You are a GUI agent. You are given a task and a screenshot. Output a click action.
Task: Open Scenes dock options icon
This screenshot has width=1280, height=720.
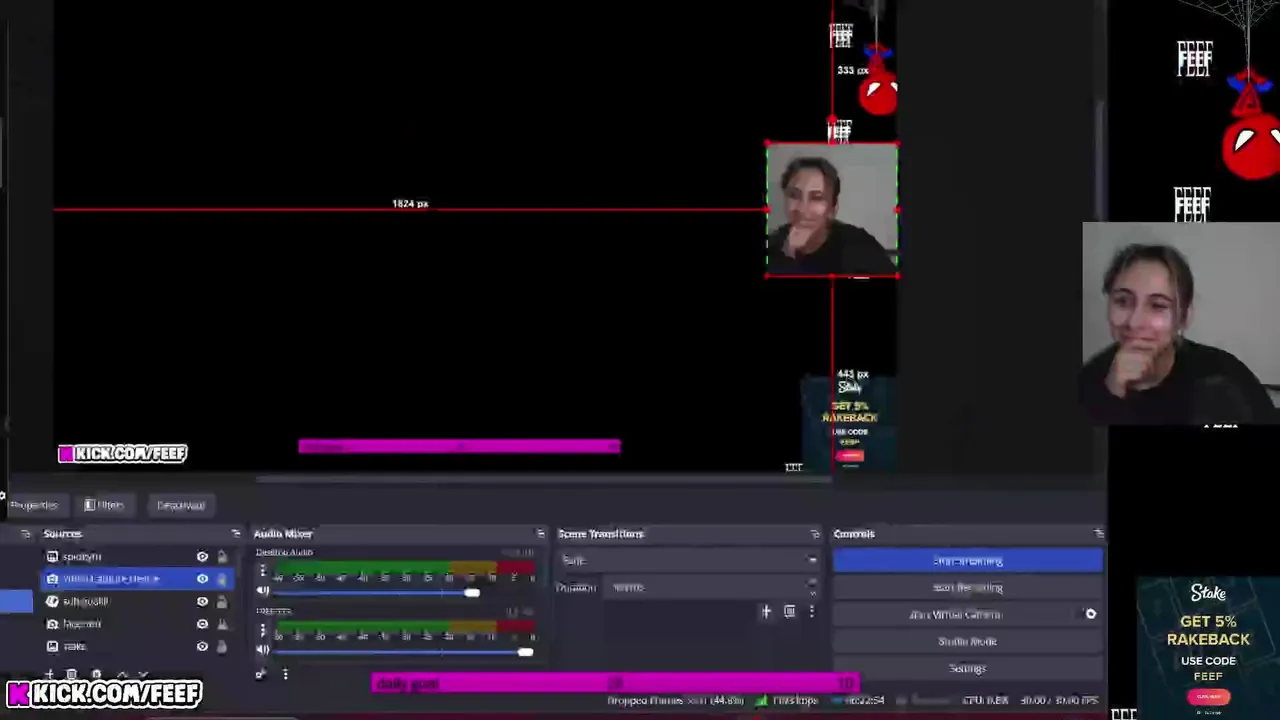pos(25,533)
